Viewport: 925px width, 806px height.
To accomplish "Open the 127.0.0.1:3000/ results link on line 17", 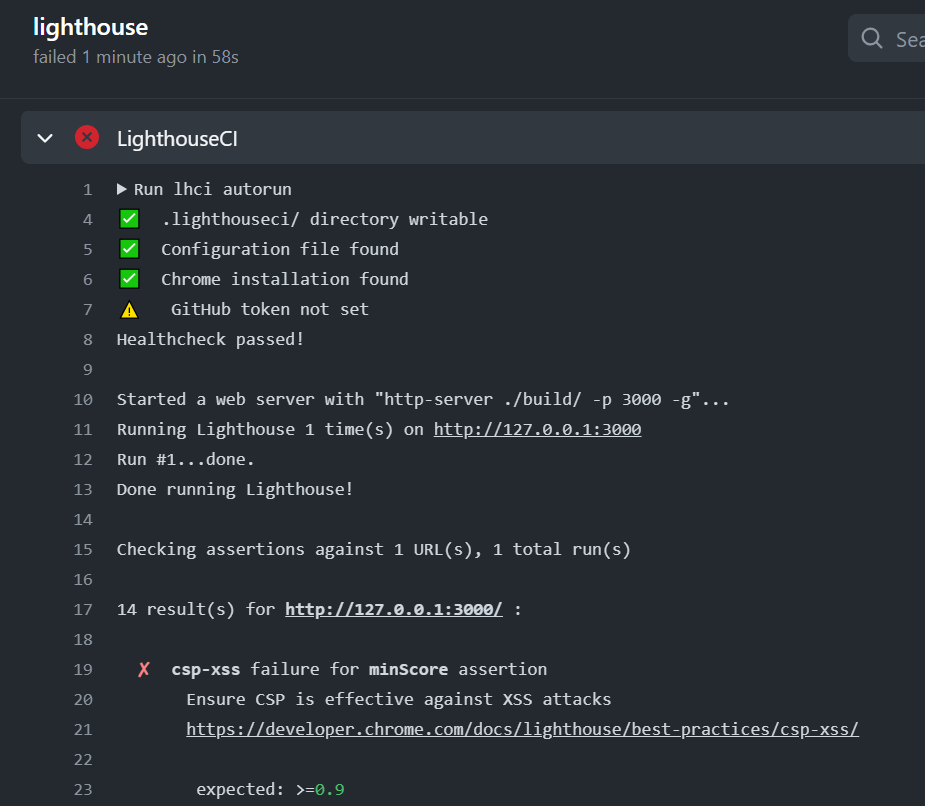I will point(393,609).
